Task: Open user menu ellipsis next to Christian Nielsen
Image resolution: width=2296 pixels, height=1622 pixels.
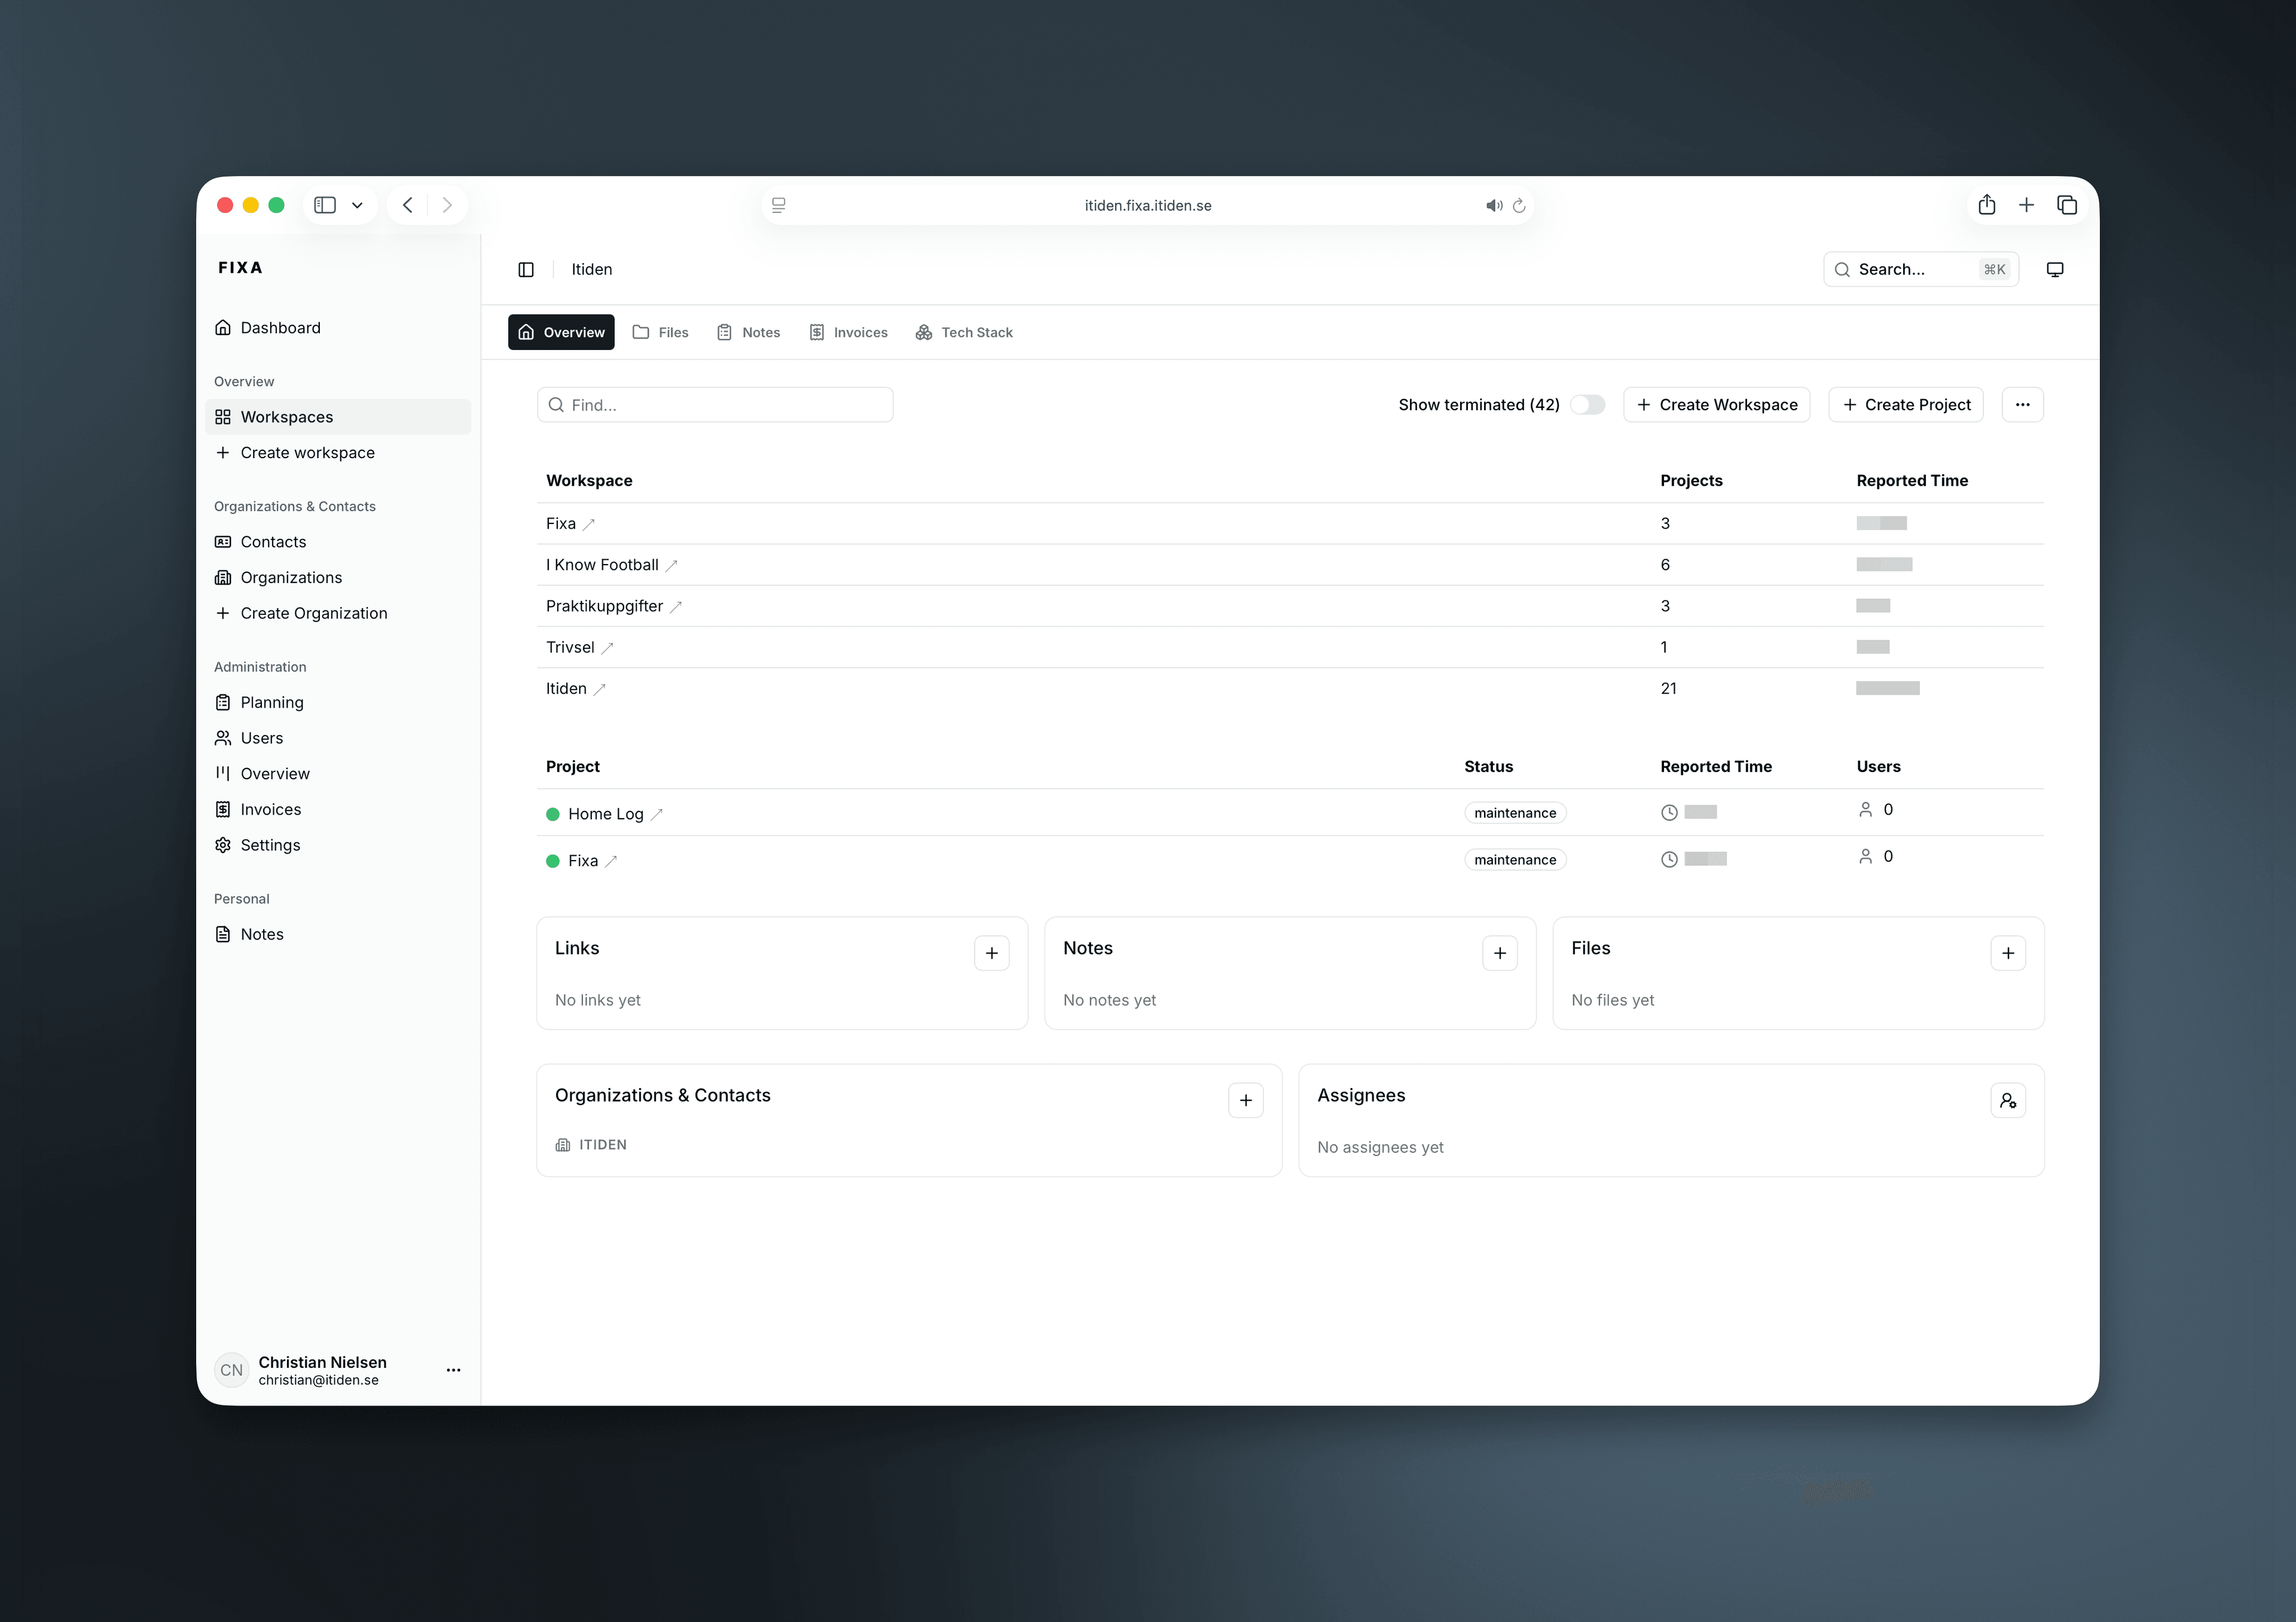Action: (x=453, y=1370)
